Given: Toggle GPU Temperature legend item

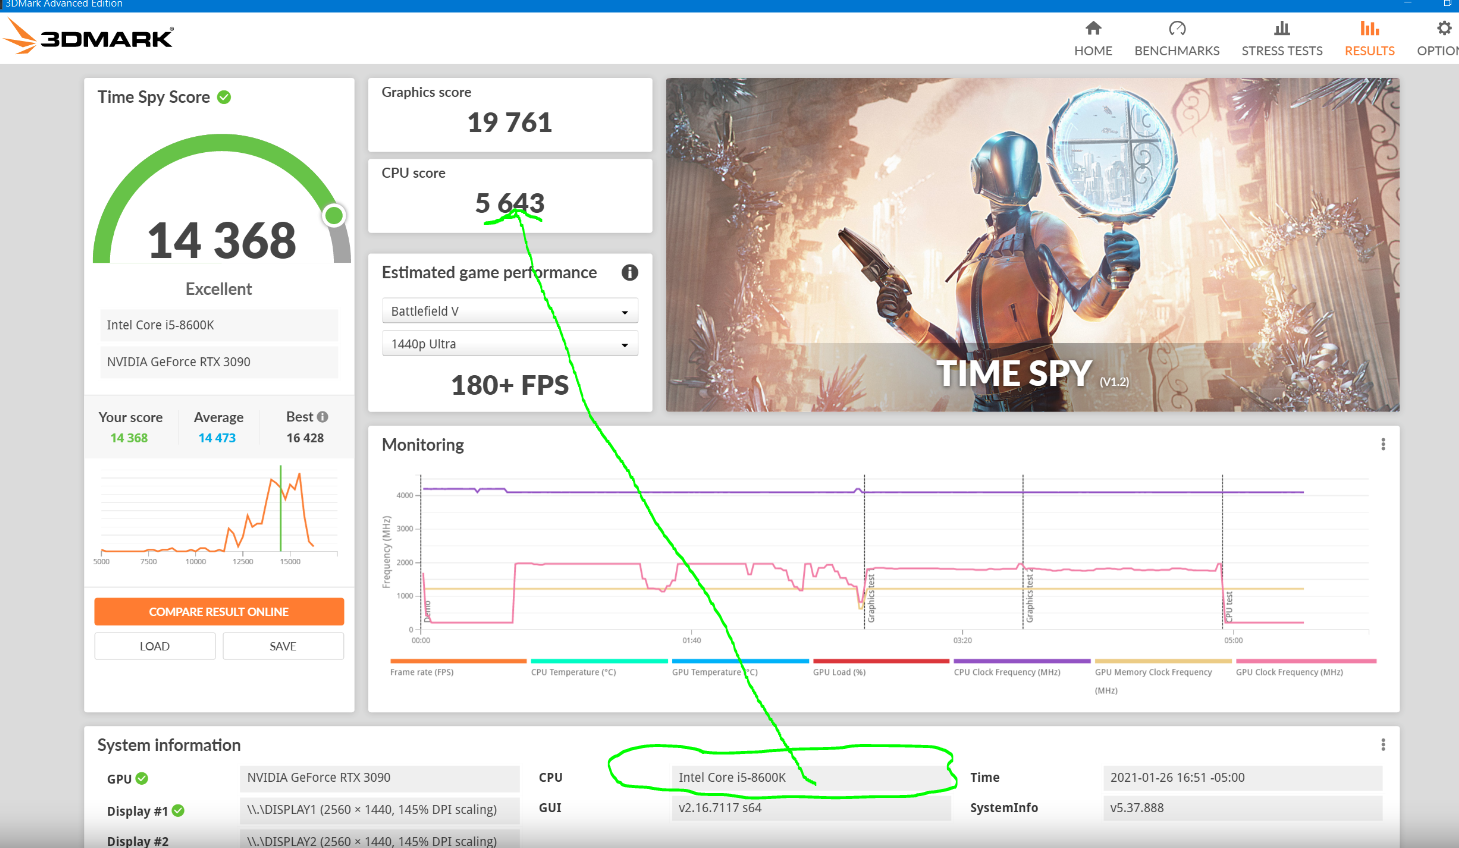Looking at the screenshot, I should [740, 667].
